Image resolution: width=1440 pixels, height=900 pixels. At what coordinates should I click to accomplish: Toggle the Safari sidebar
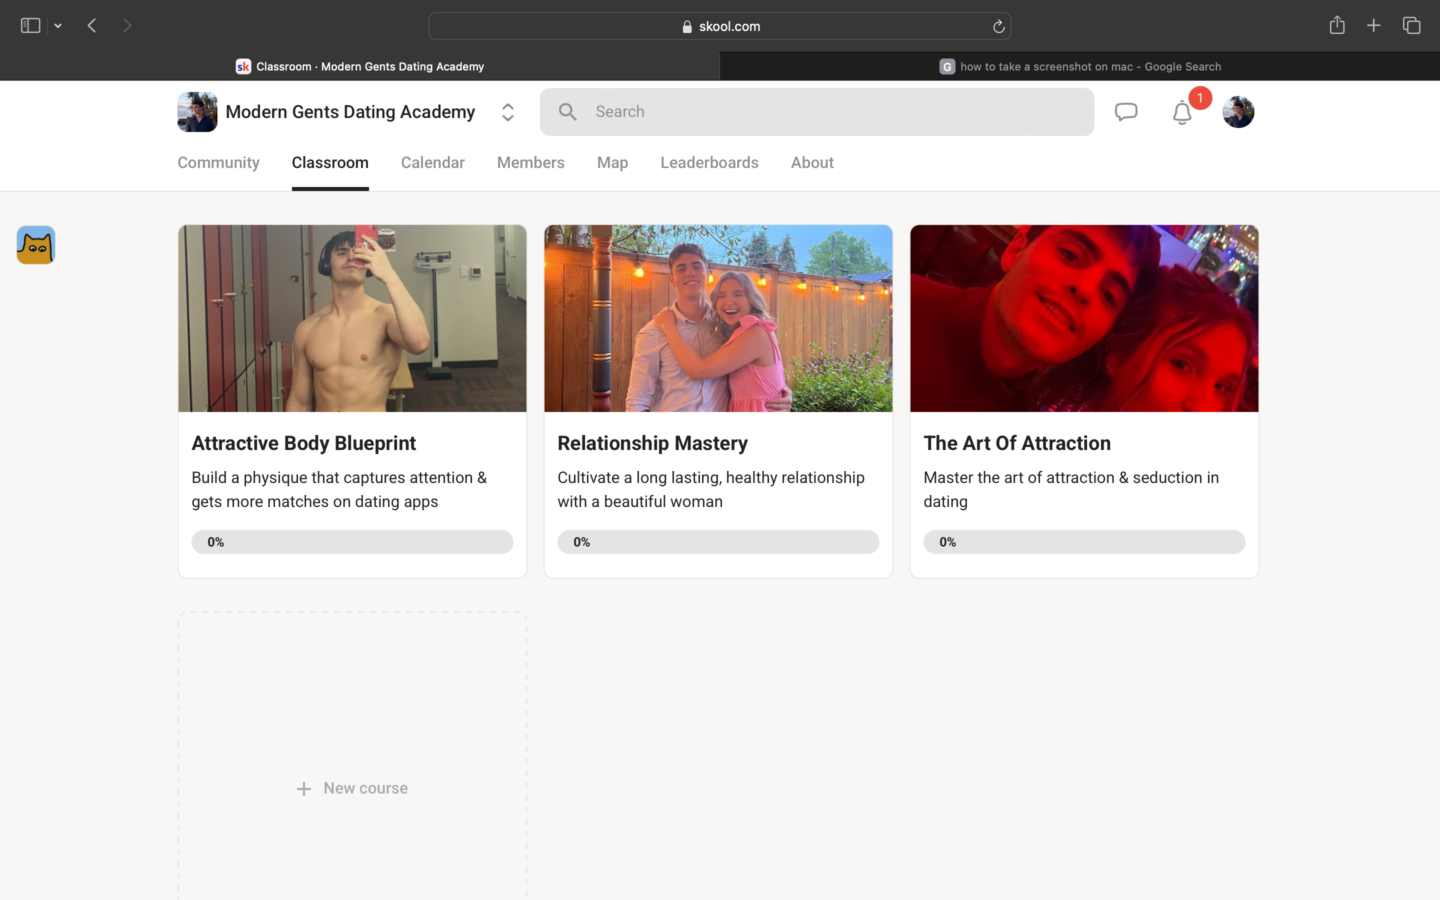[x=30, y=26]
